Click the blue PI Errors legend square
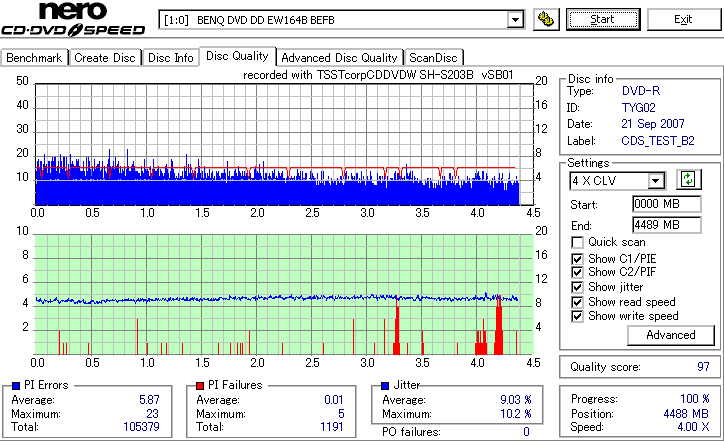This screenshot has width=724, height=441. 16,386
